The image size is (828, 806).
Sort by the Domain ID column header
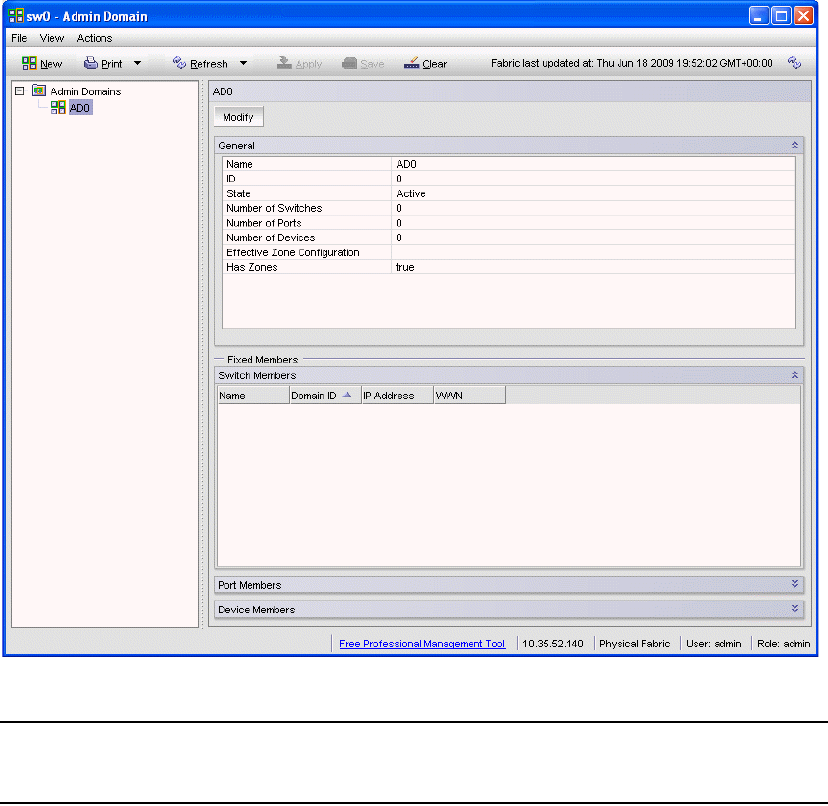[x=325, y=395]
